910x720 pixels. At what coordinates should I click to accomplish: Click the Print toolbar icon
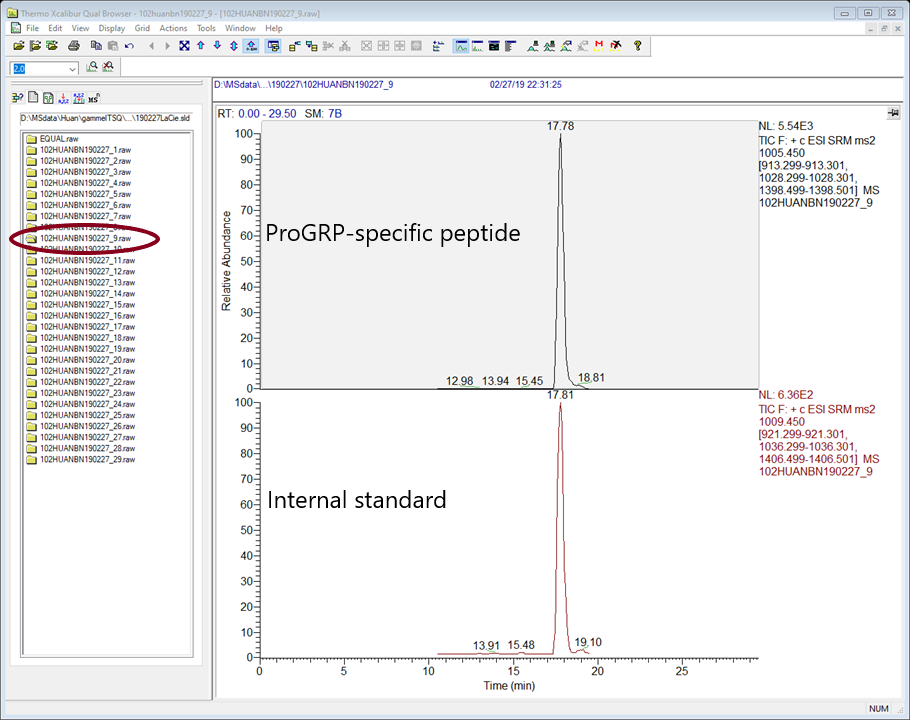pos(74,46)
